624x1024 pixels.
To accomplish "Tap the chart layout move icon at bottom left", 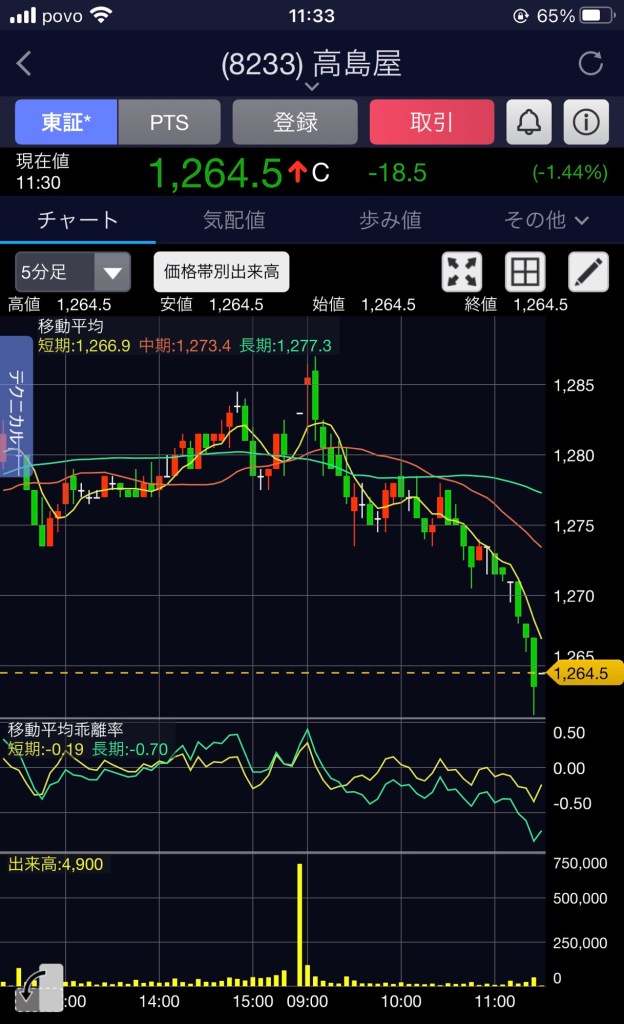I will click(40, 986).
